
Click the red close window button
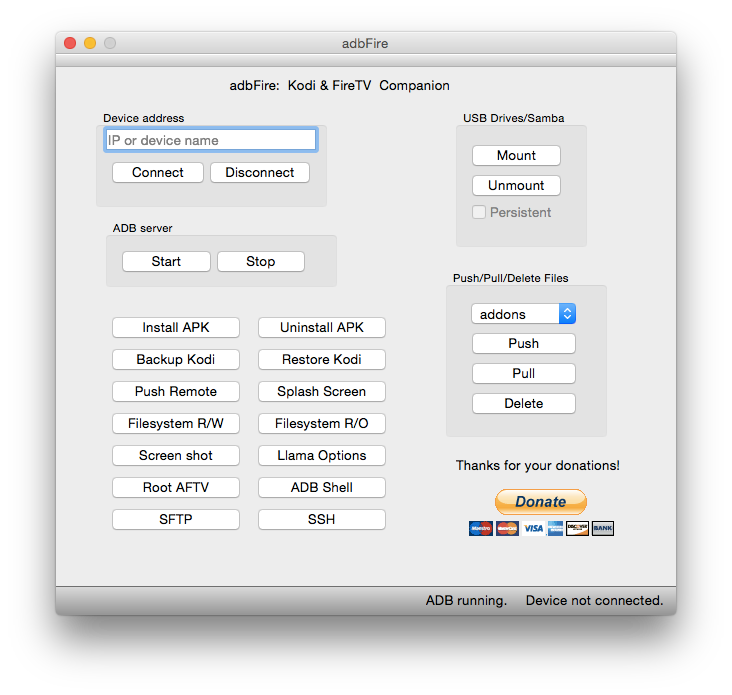tap(70, 43)
